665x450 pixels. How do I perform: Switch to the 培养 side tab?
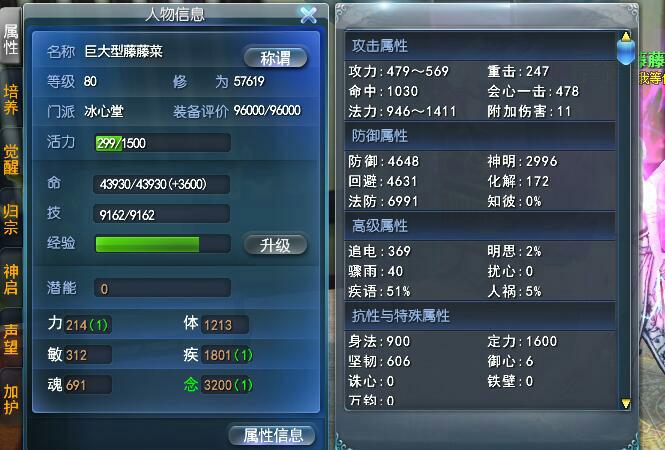(x=11, y=100)
